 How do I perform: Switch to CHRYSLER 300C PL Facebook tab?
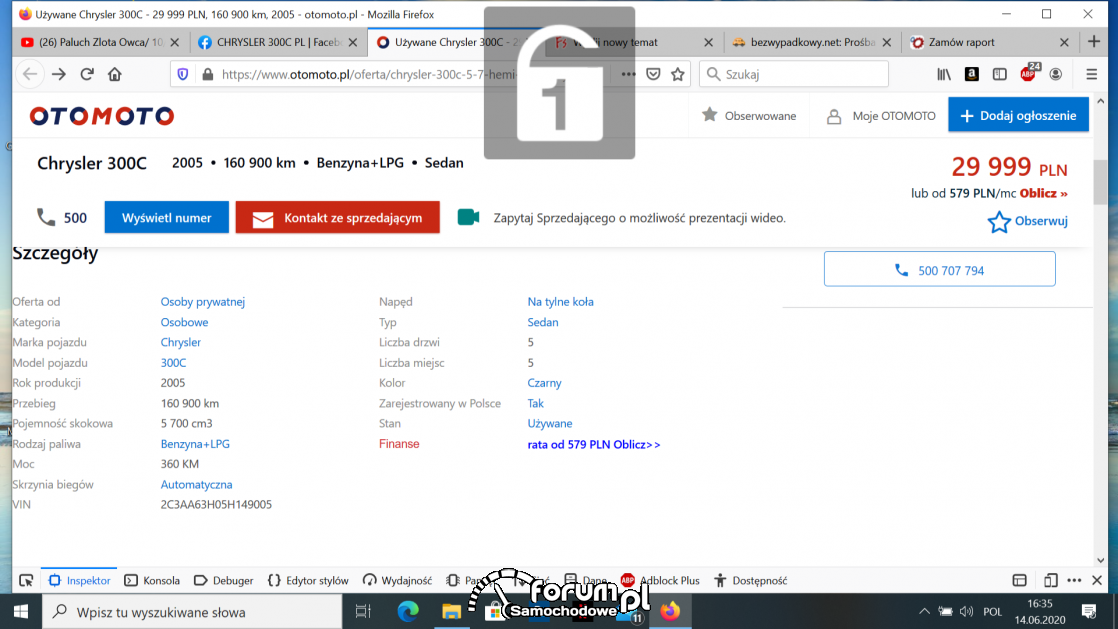(x=278, y=42)
